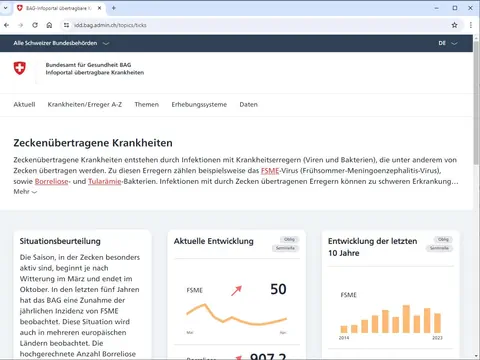Click the address bar URL

point(110,25)
